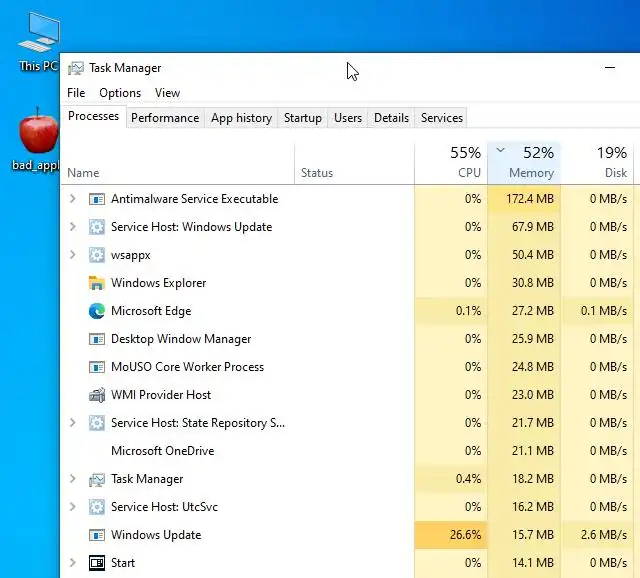The width and height of the screenshot is (640, 578).
Task: Sort processes by the Memory column
Action: [524, 163]
